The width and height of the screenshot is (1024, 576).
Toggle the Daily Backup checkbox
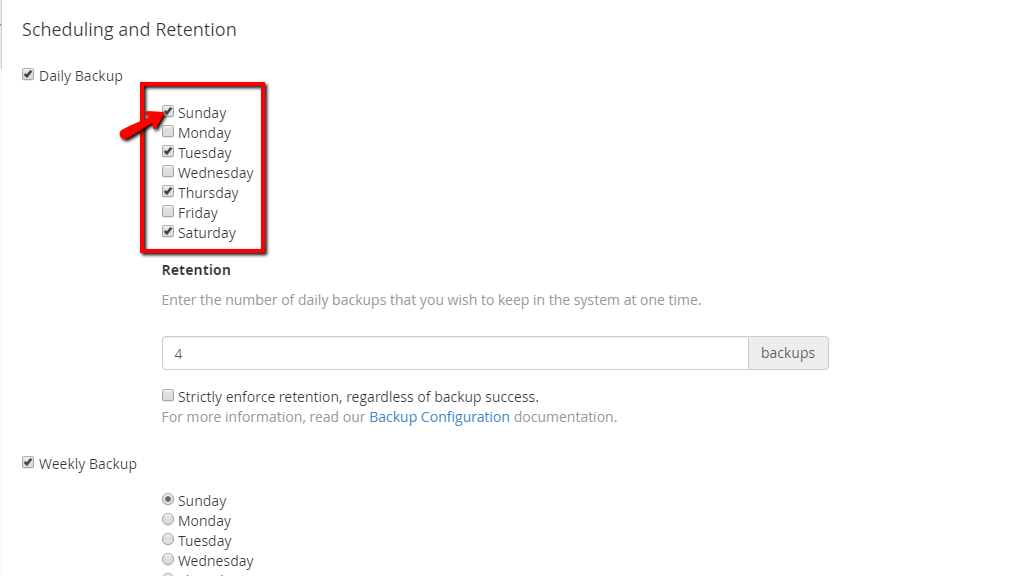[x=27, y=74]
